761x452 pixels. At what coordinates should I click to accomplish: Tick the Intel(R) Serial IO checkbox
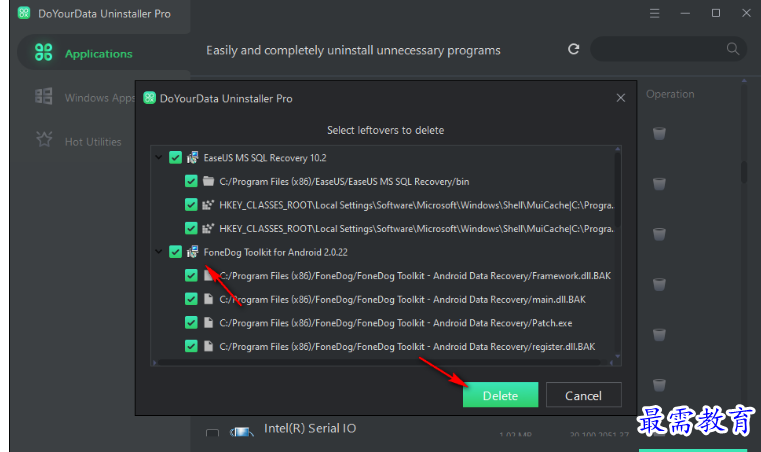pos(212,432)
